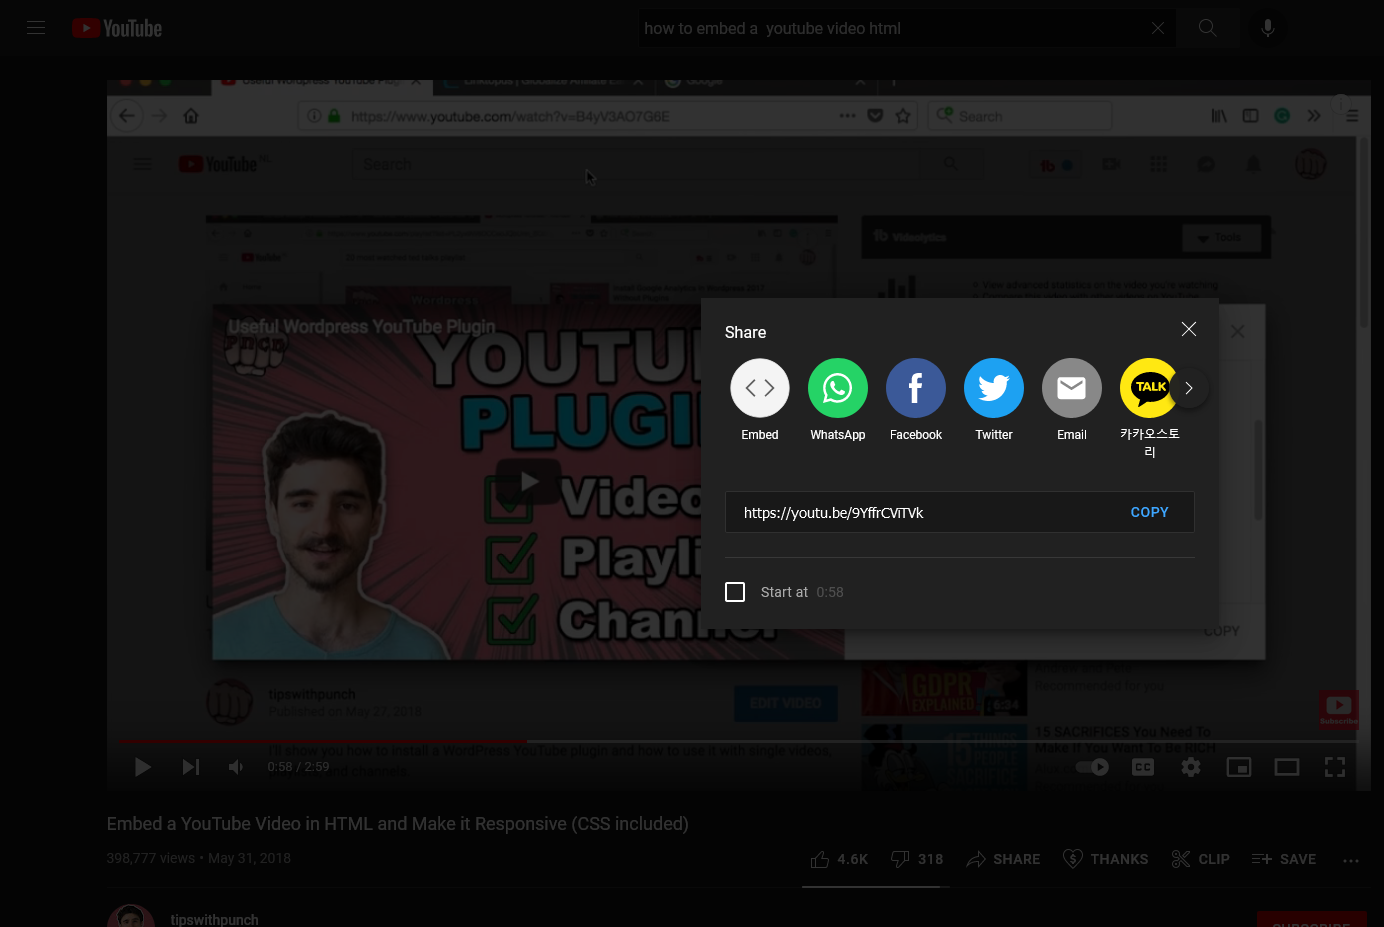Open the tipswithpunch channel link
Screen dimensions: 1384x927
[x=214, y=919]
